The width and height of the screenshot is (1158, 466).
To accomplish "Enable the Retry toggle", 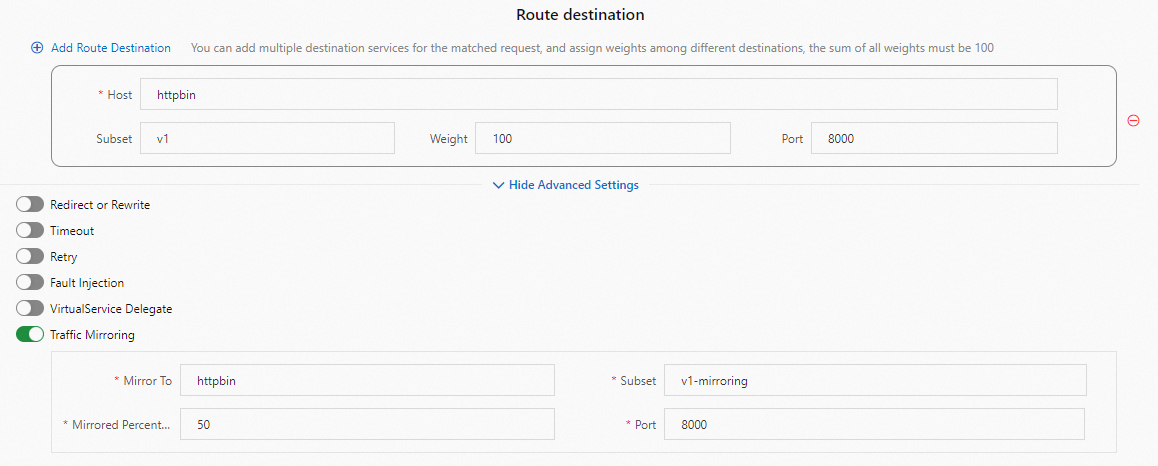I will 30,257.
